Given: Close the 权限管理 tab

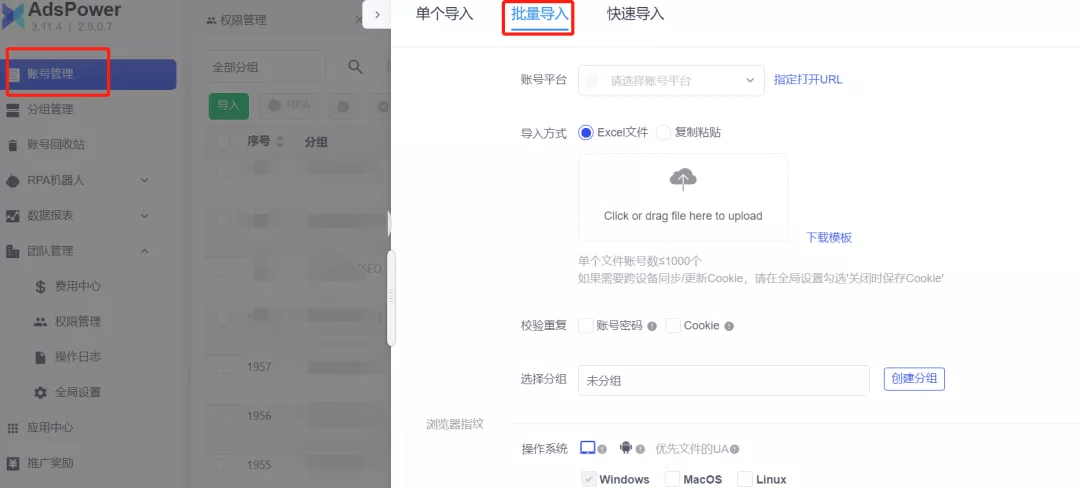Looking at the screenshot, I should [357, 21].
